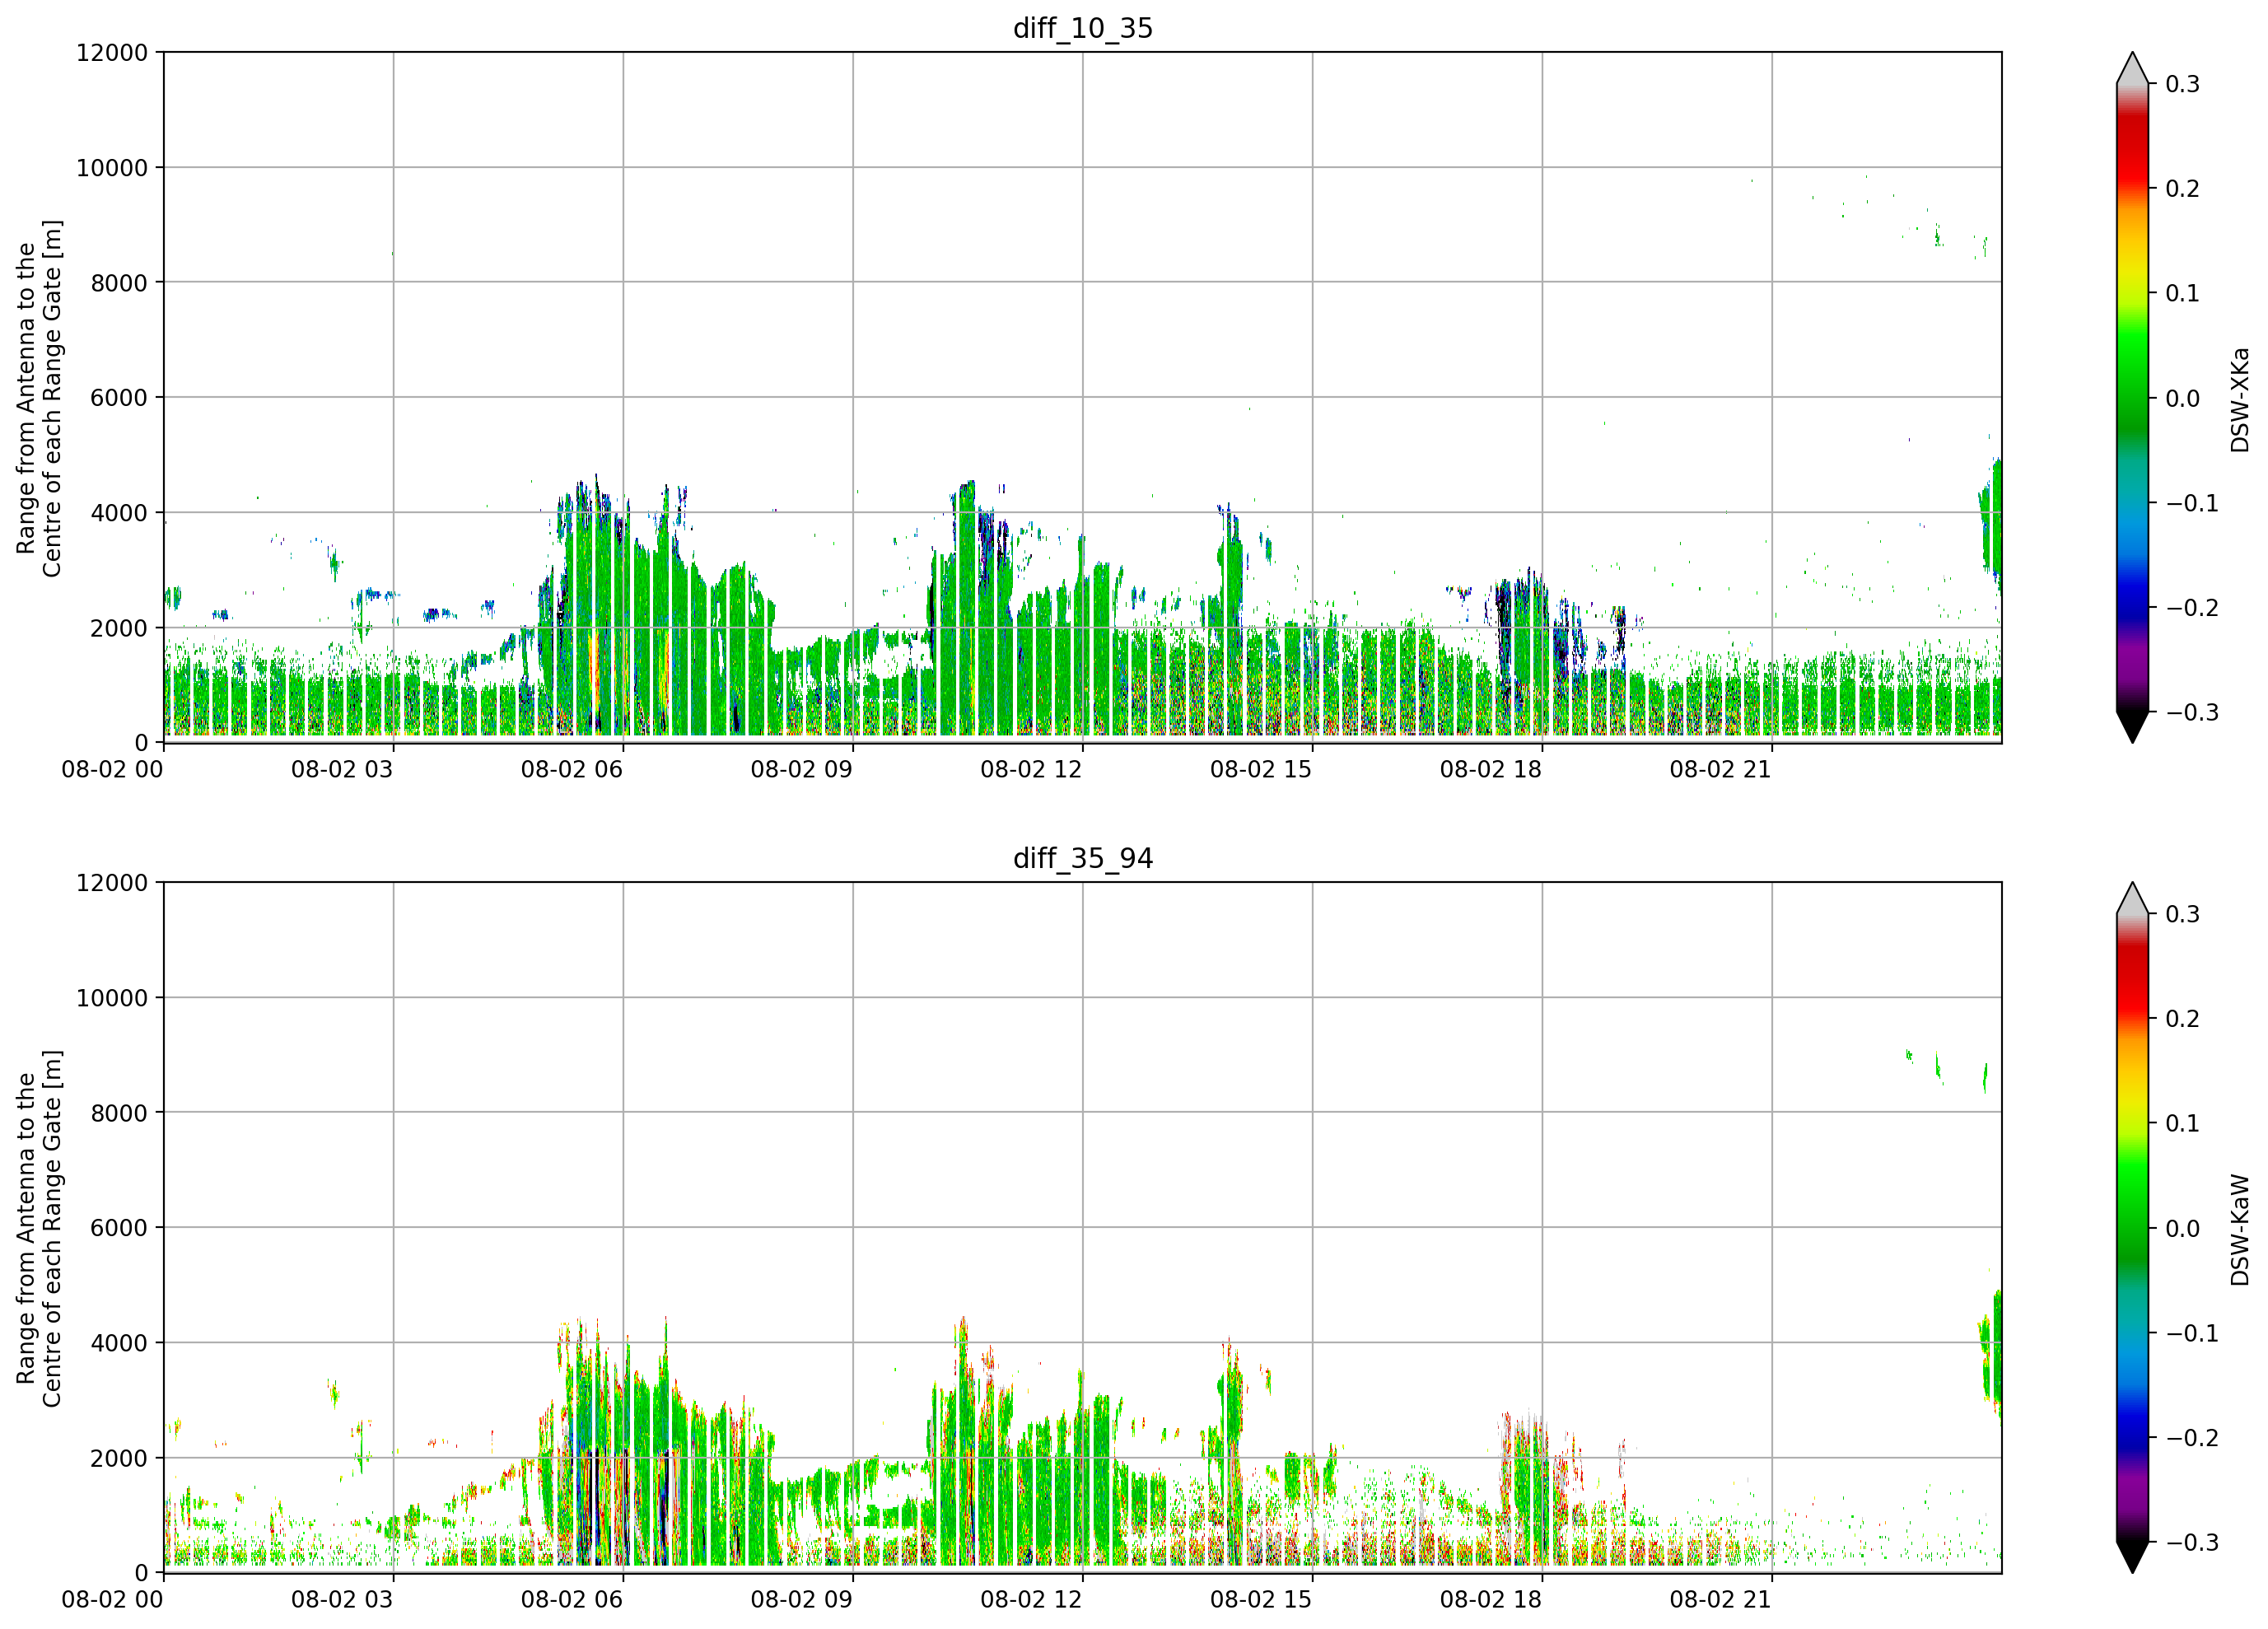Click '08-02 00' x-tick under diff_35_94 plot

coord(112,1599)
